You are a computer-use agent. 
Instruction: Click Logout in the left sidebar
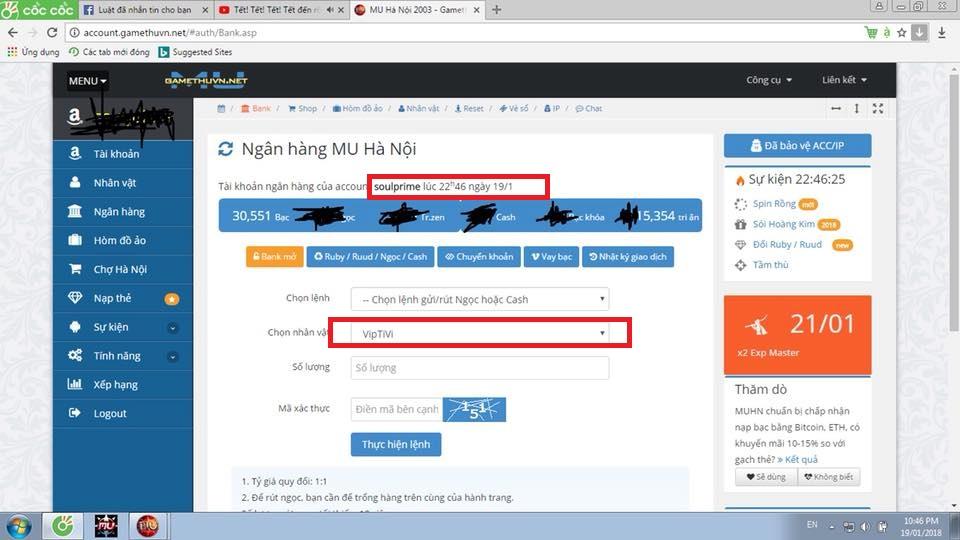(109, 413)
